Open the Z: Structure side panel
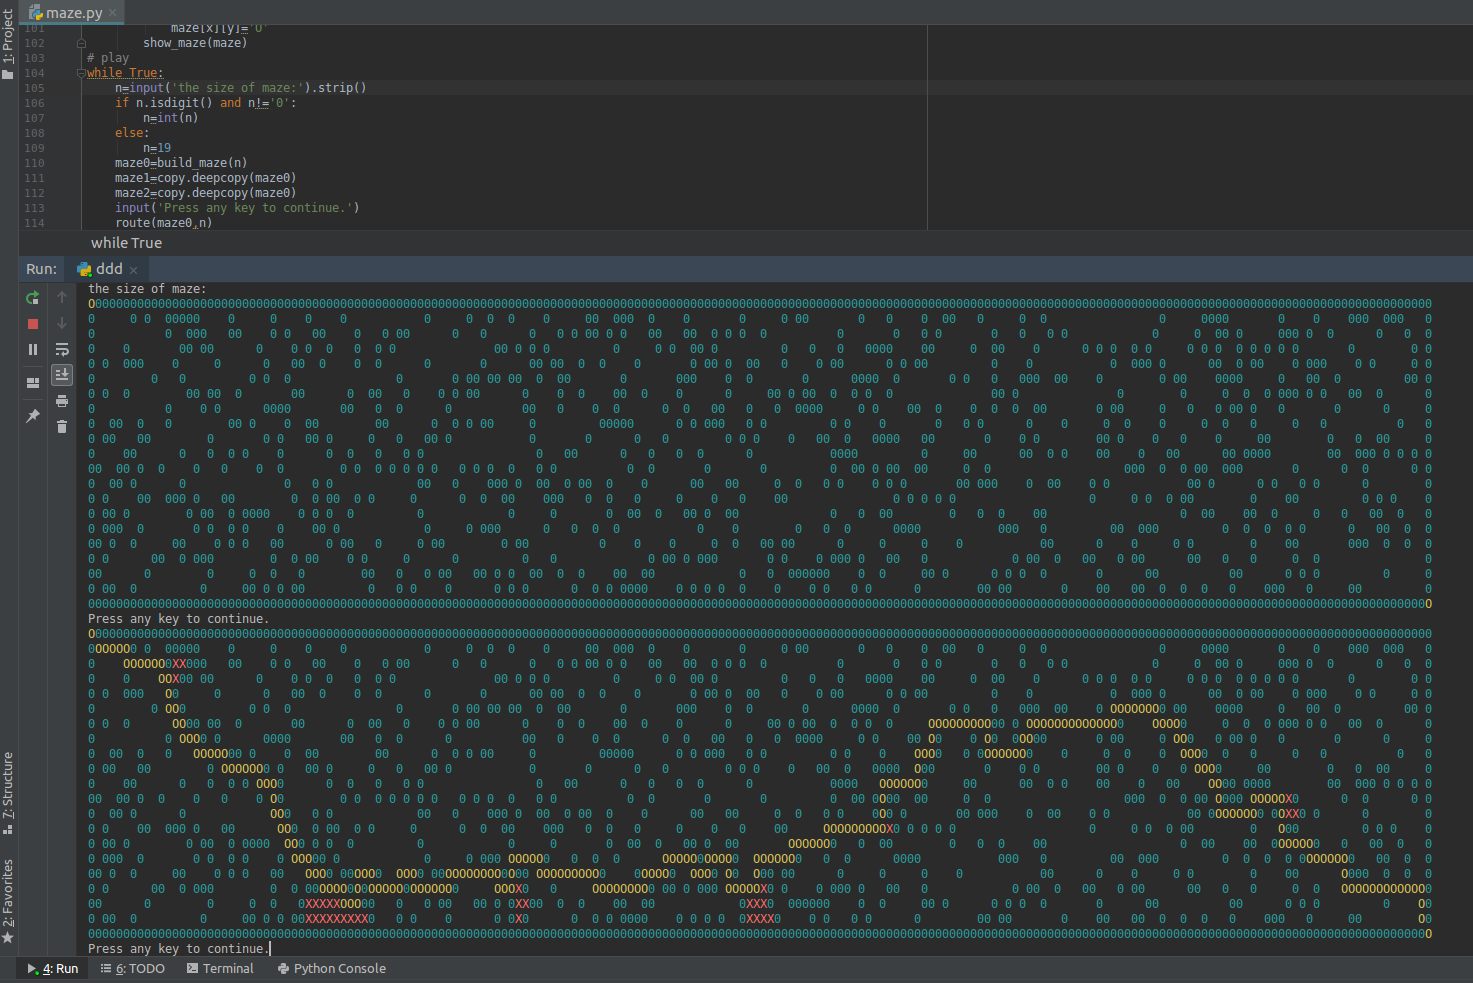Viewport: 1473px width, 983px height. (x=8, y=794)
